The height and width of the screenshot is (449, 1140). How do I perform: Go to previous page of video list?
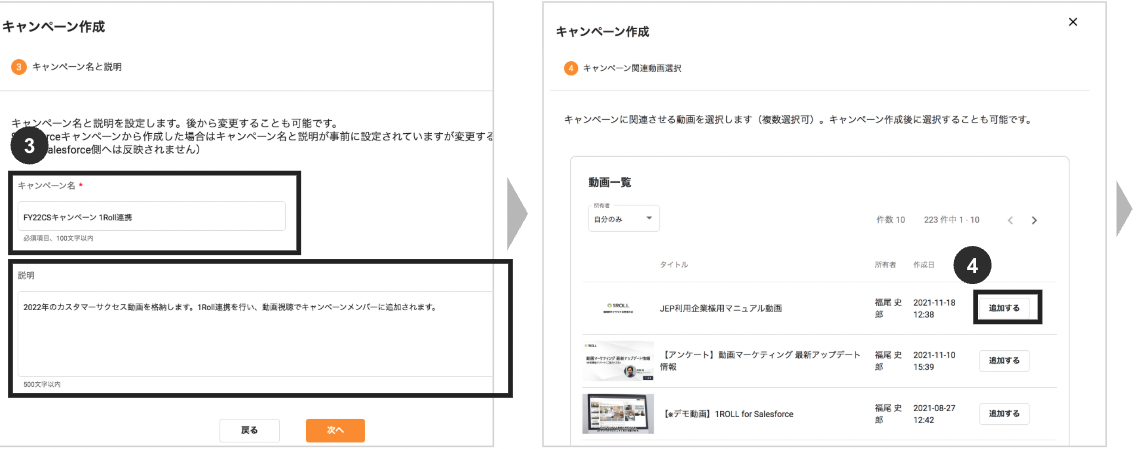tap(1010, 220)
